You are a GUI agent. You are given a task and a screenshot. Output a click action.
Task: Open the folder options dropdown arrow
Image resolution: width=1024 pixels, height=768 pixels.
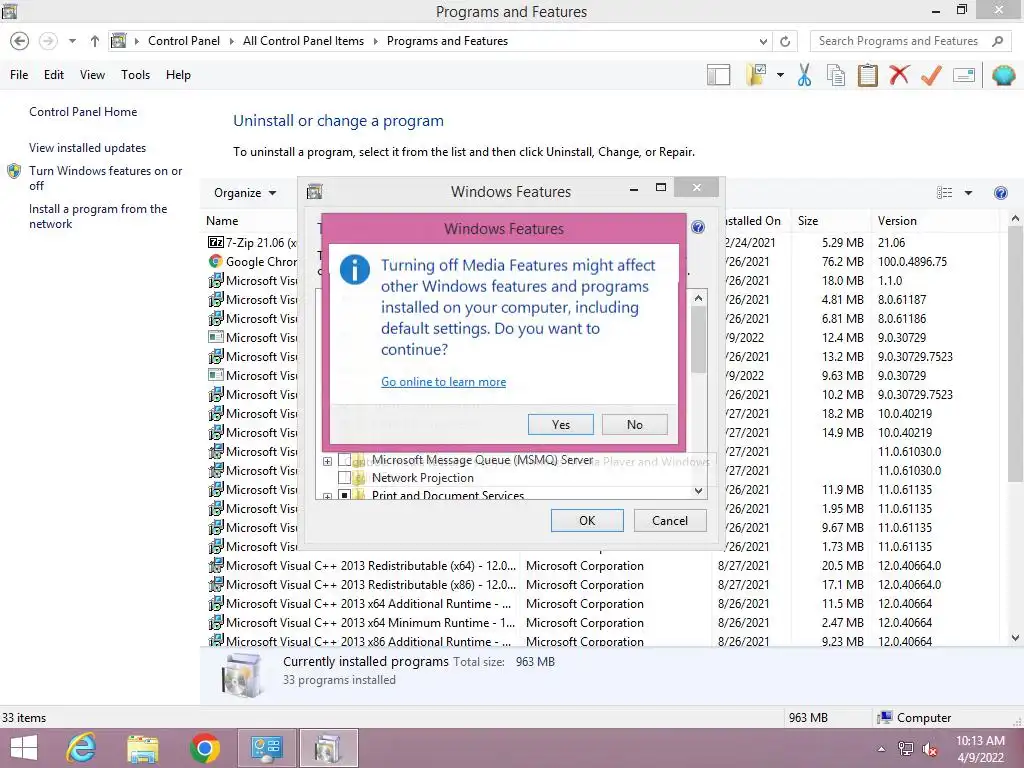(780, 75)
